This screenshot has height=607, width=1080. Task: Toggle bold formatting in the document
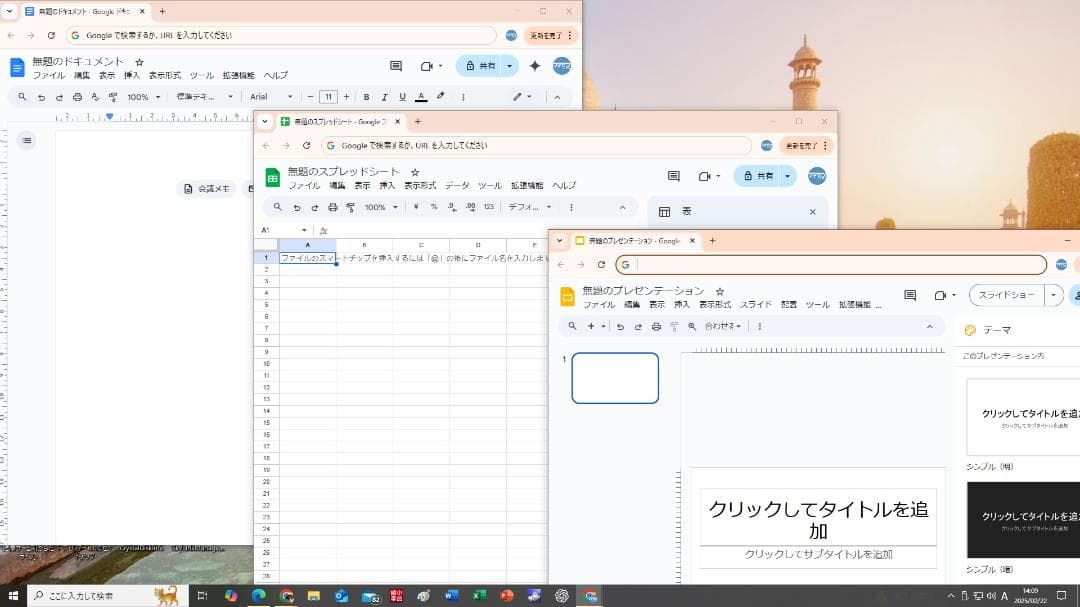pyautogui.click(x=365, y=97)
